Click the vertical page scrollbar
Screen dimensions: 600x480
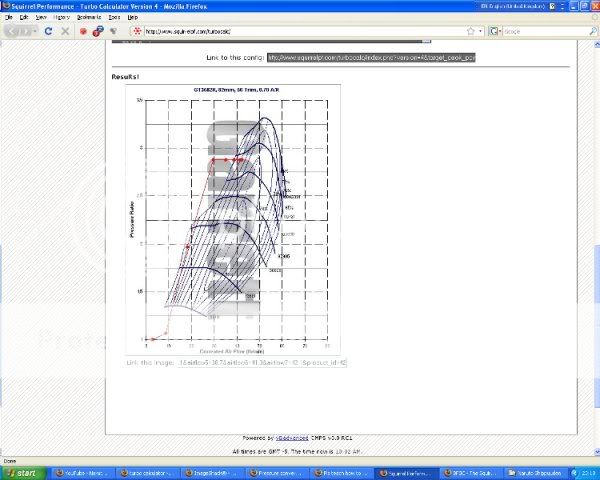[594, 250]
